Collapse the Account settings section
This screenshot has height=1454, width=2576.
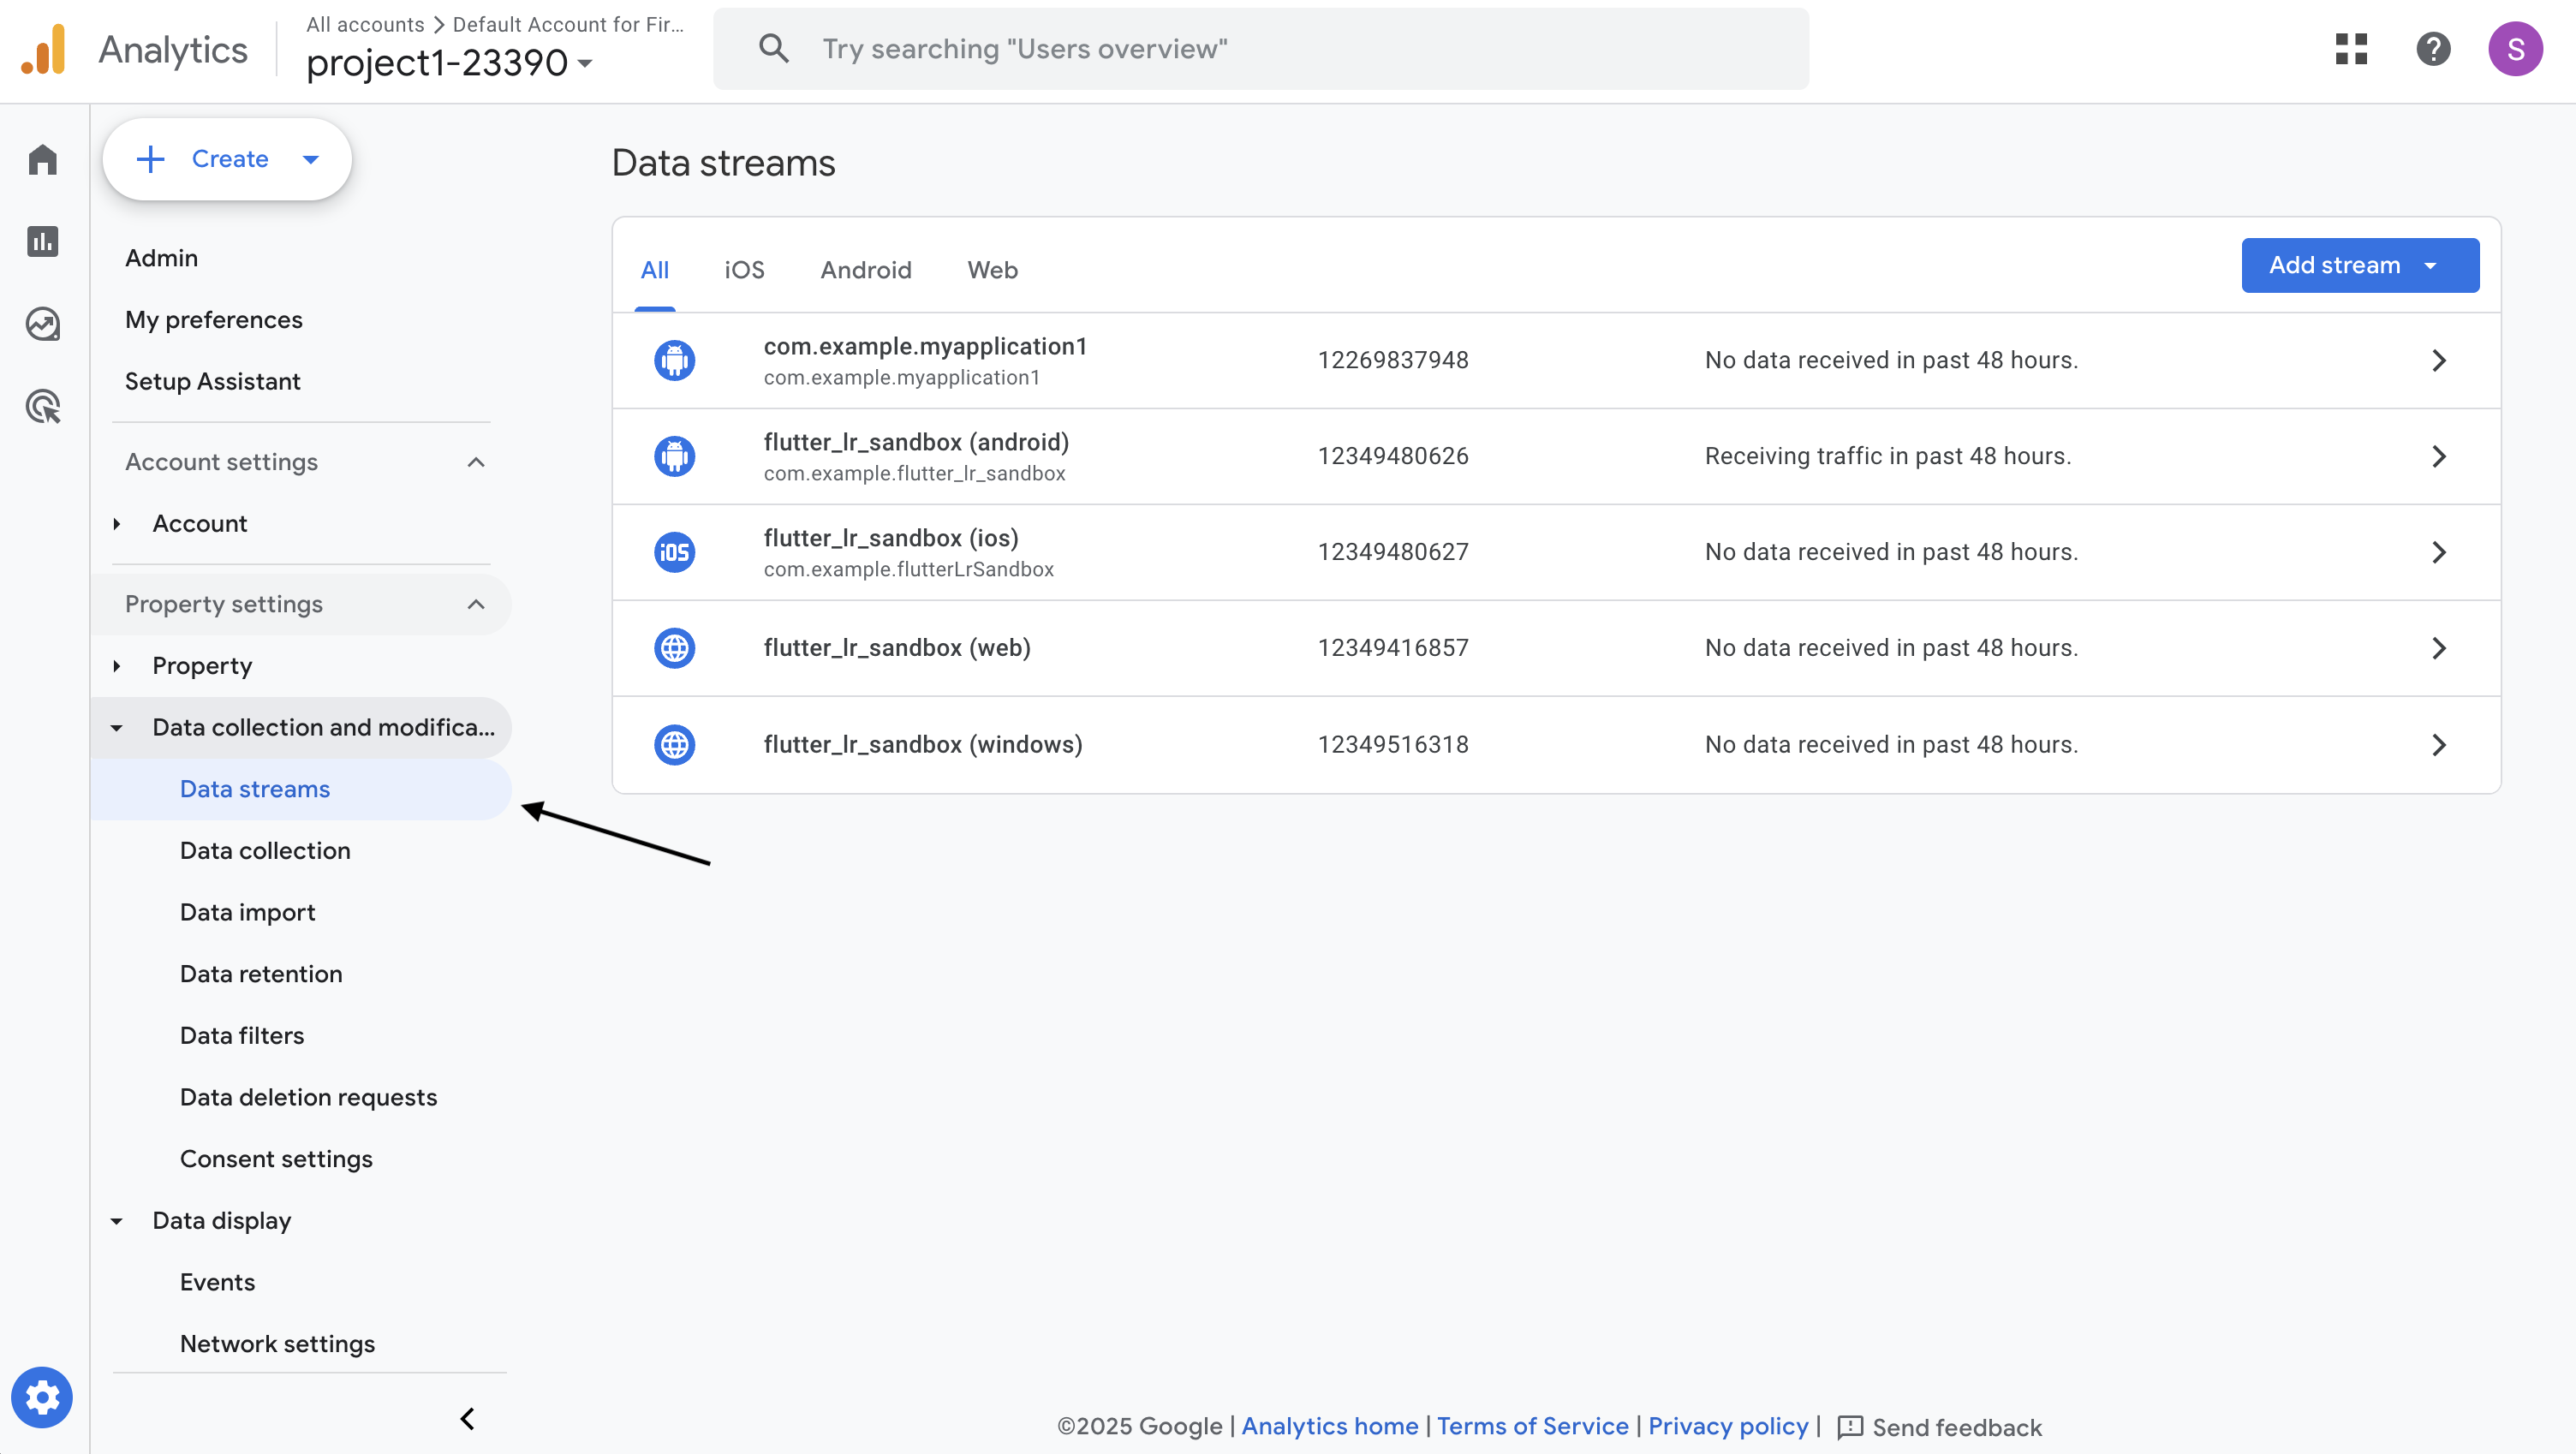click(x=476, y=461)
